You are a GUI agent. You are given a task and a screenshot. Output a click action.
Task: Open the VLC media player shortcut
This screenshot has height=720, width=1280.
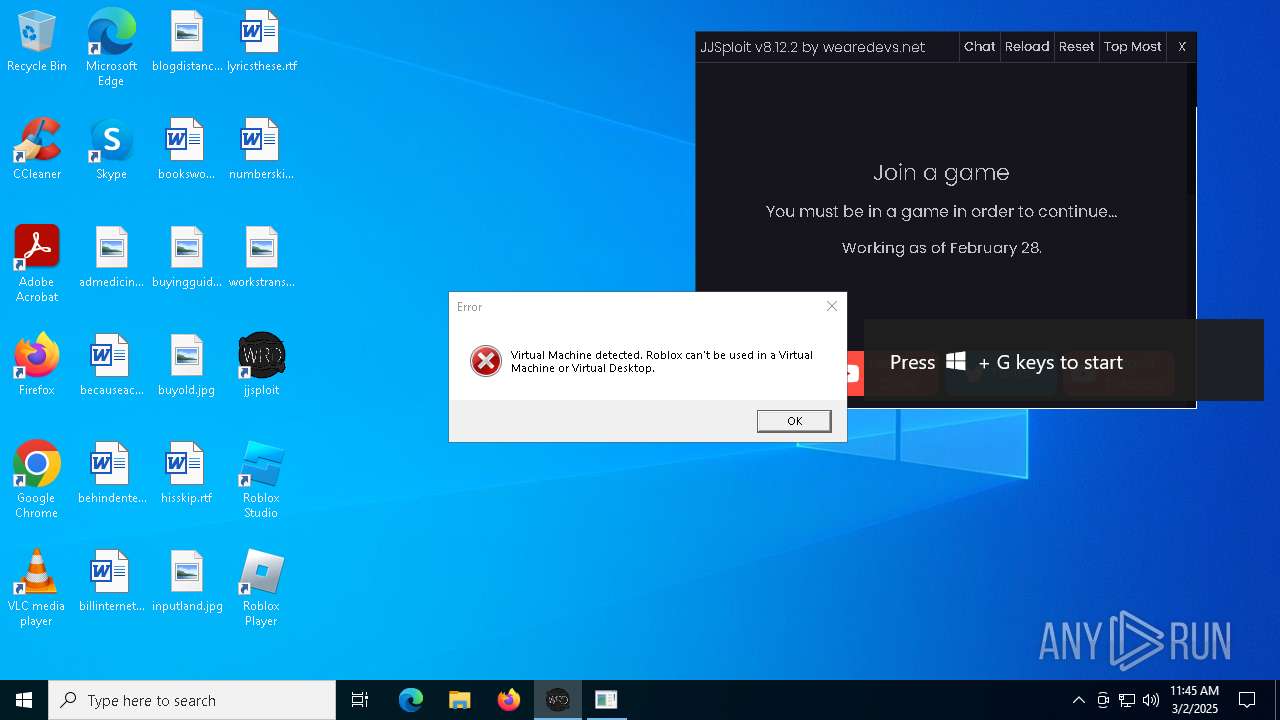37,588
